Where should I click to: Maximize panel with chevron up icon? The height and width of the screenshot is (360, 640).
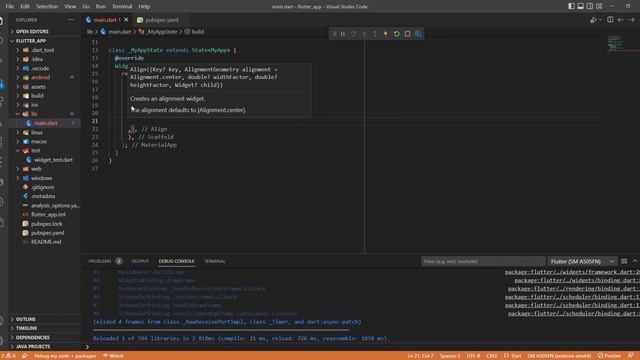click(635, 261)
